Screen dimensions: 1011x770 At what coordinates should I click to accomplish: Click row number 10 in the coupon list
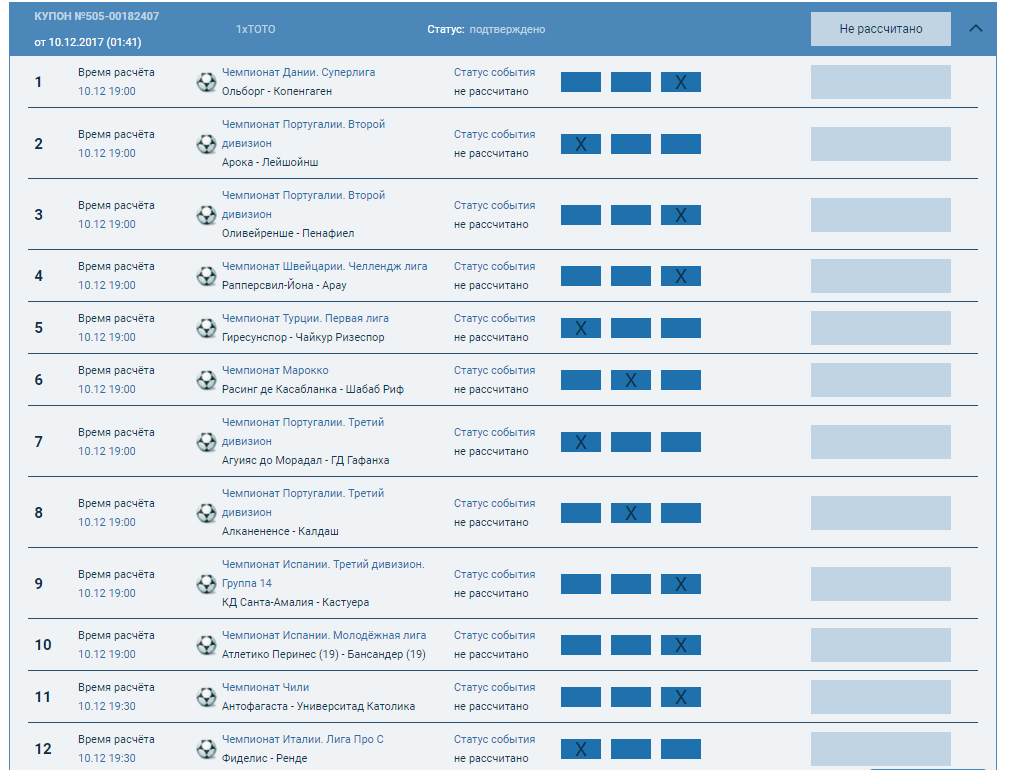pos(43,645)
